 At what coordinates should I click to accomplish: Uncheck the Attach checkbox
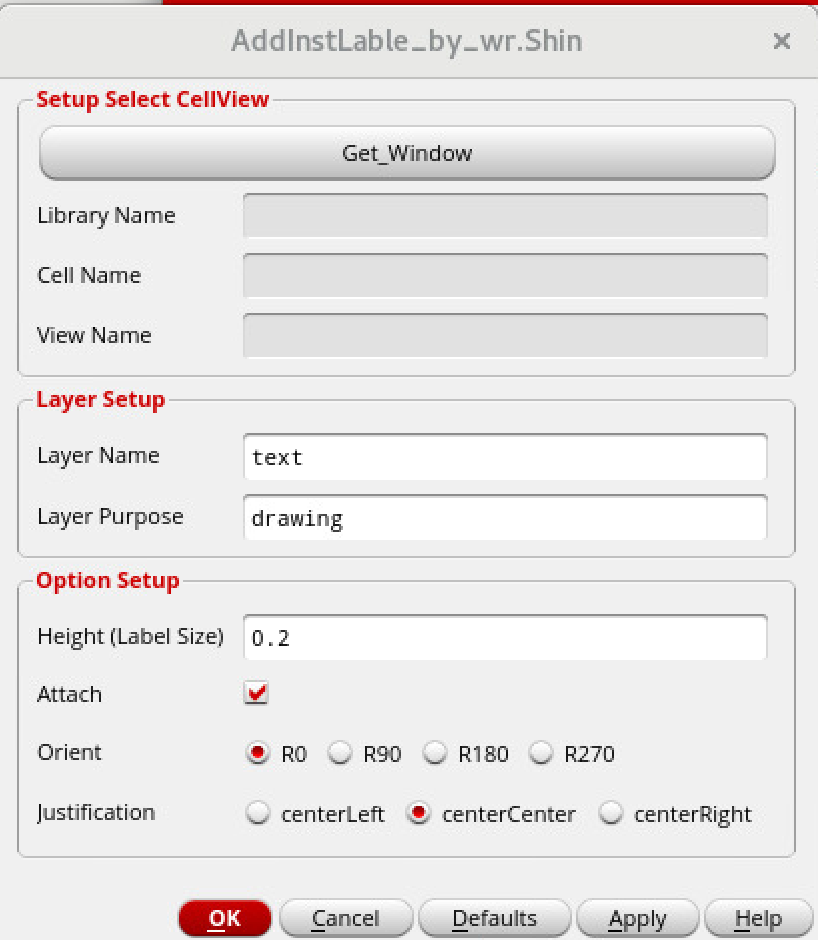tap(257, 693)
